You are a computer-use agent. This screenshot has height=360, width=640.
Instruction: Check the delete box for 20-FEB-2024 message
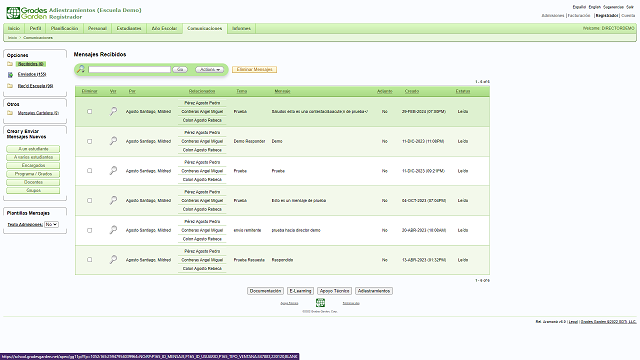89,111
